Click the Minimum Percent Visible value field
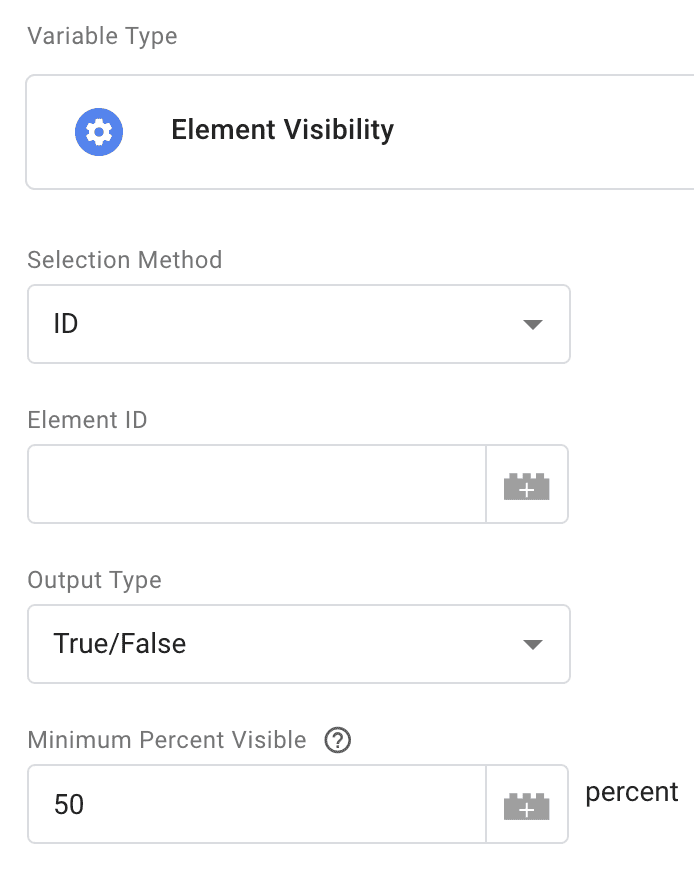The width and height of the screenshot is (694, 870). 250,804
